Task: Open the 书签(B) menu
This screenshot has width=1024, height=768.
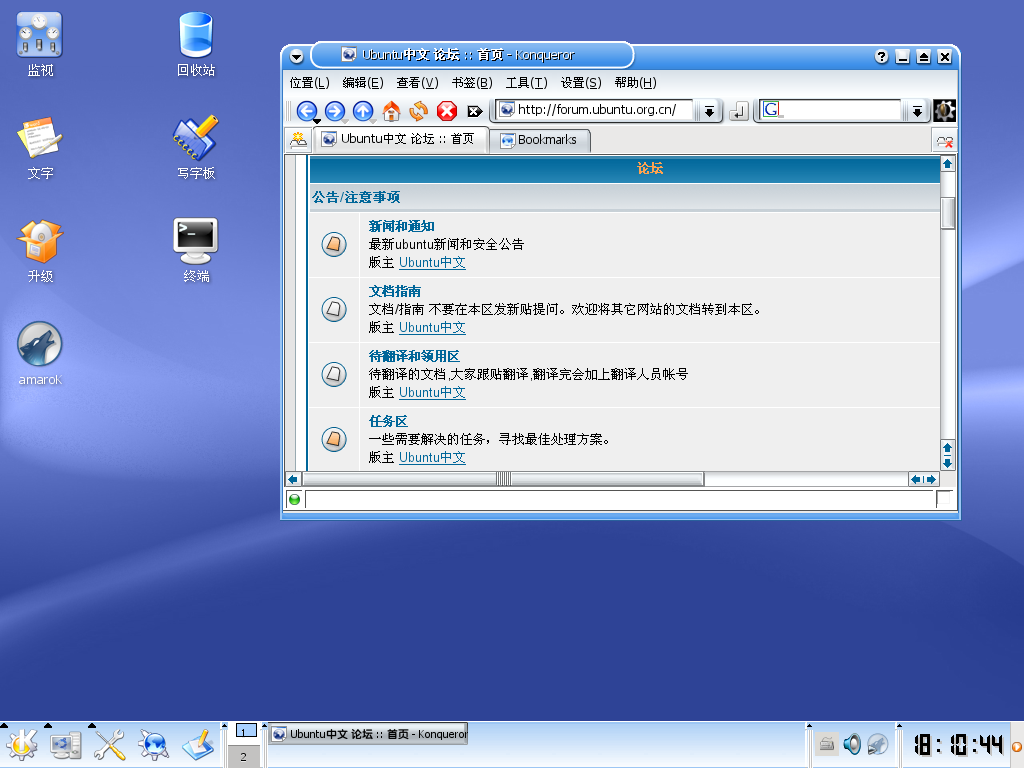Action: [x=472, y=83]
